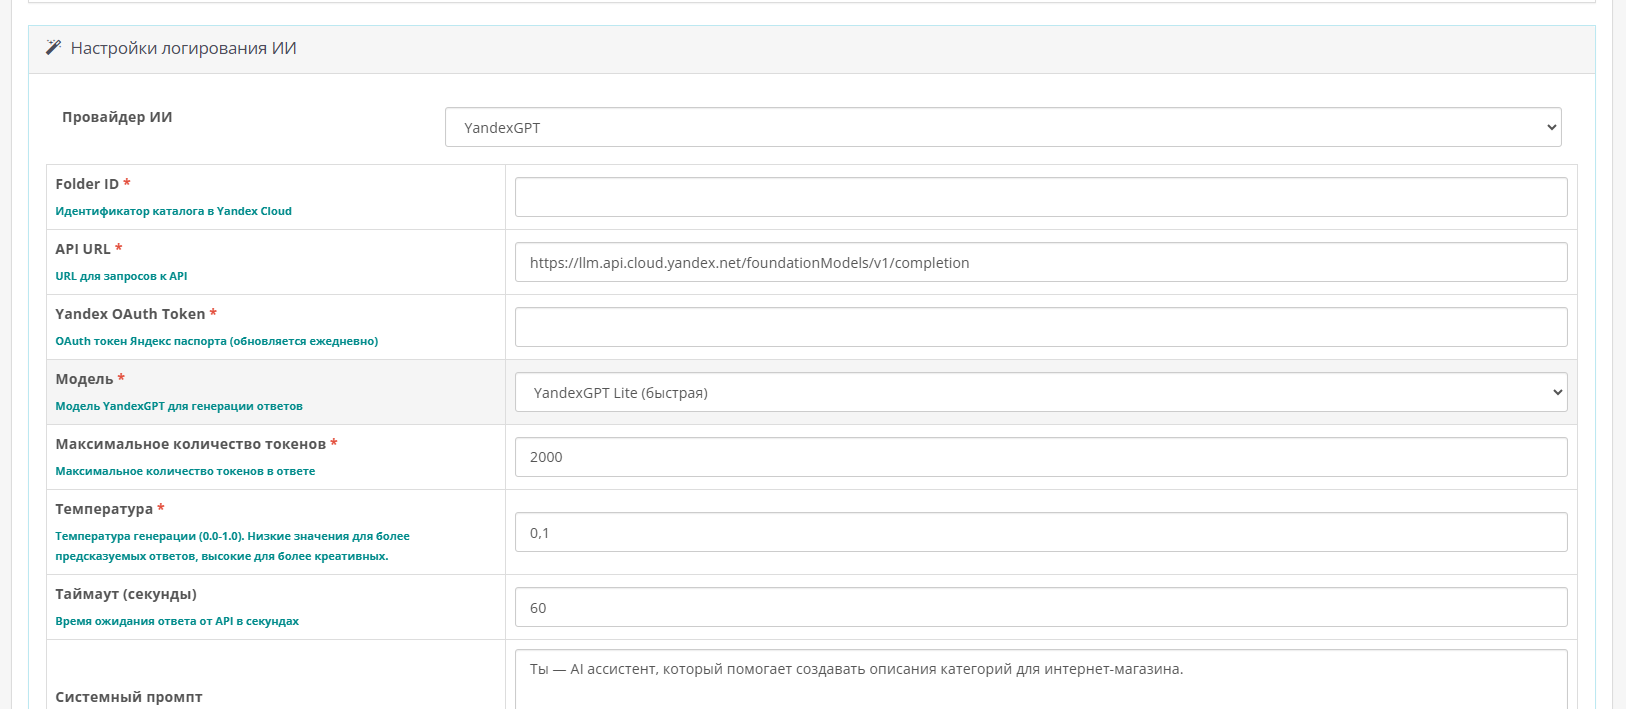This screenshot has width=1626, height=709.
Task: Click the Модель label
Action: [84, 379]
